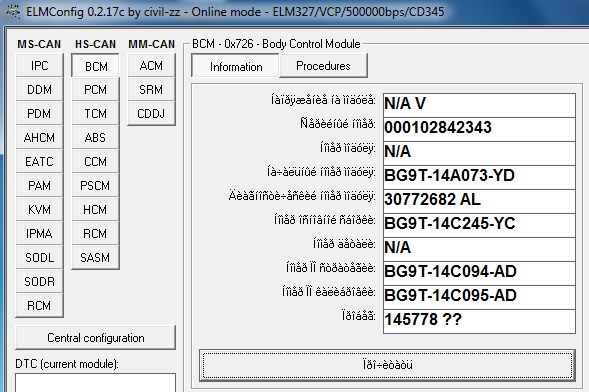This screenshot has height=392, width=589.
Task: Open the EATC module
Action: tap(39, 162)
